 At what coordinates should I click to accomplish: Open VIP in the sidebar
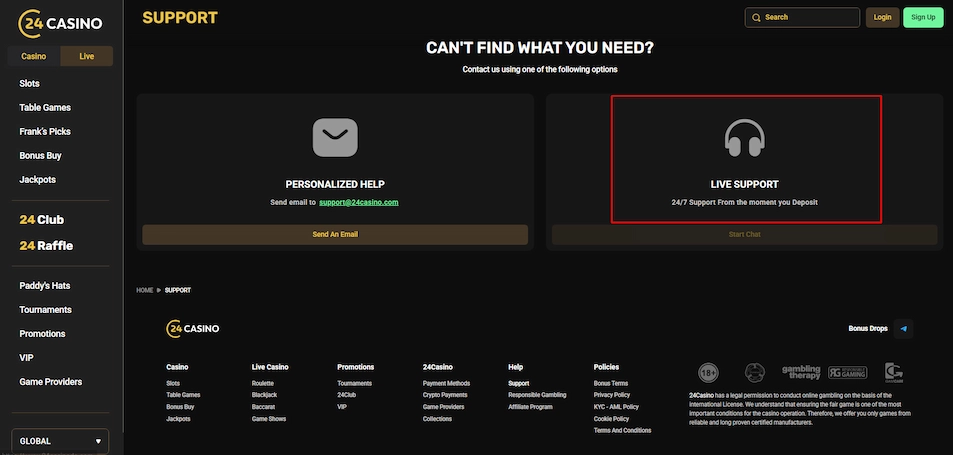26,358
